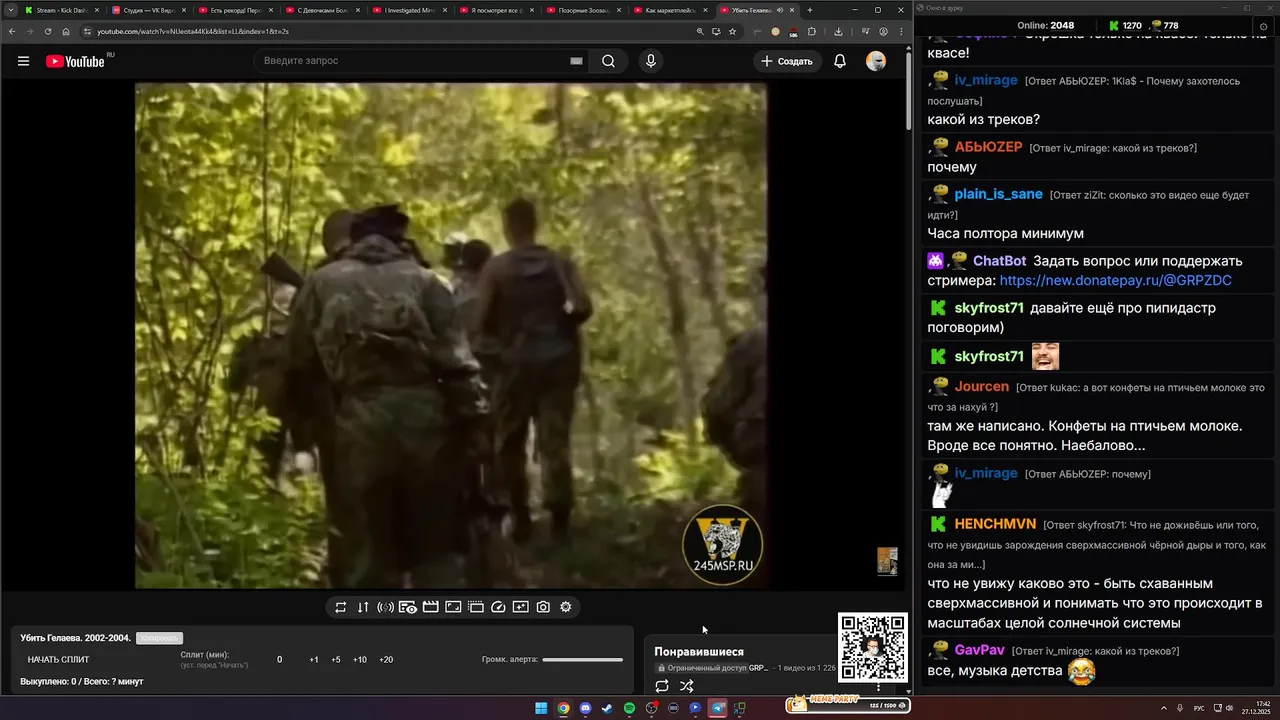
Task: Toggle playlist loop in Понравившиеся panel
Action: click(662, 686)
